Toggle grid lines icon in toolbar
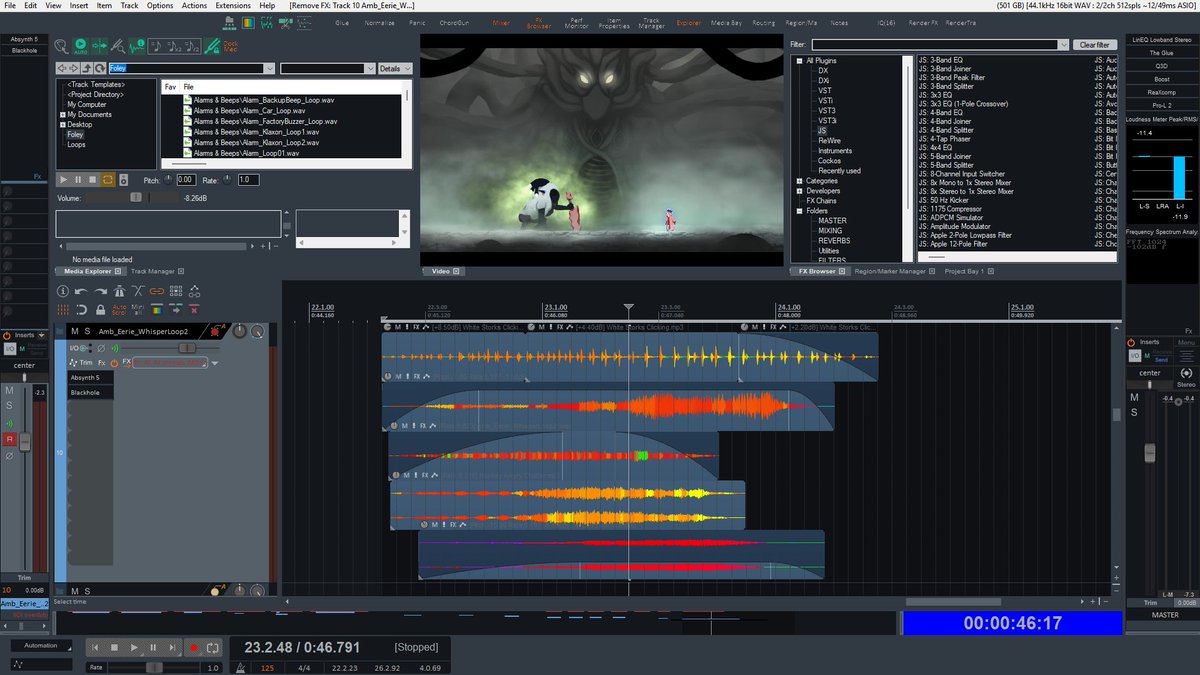Viewport: 1200px width, 675px height. 63,310
